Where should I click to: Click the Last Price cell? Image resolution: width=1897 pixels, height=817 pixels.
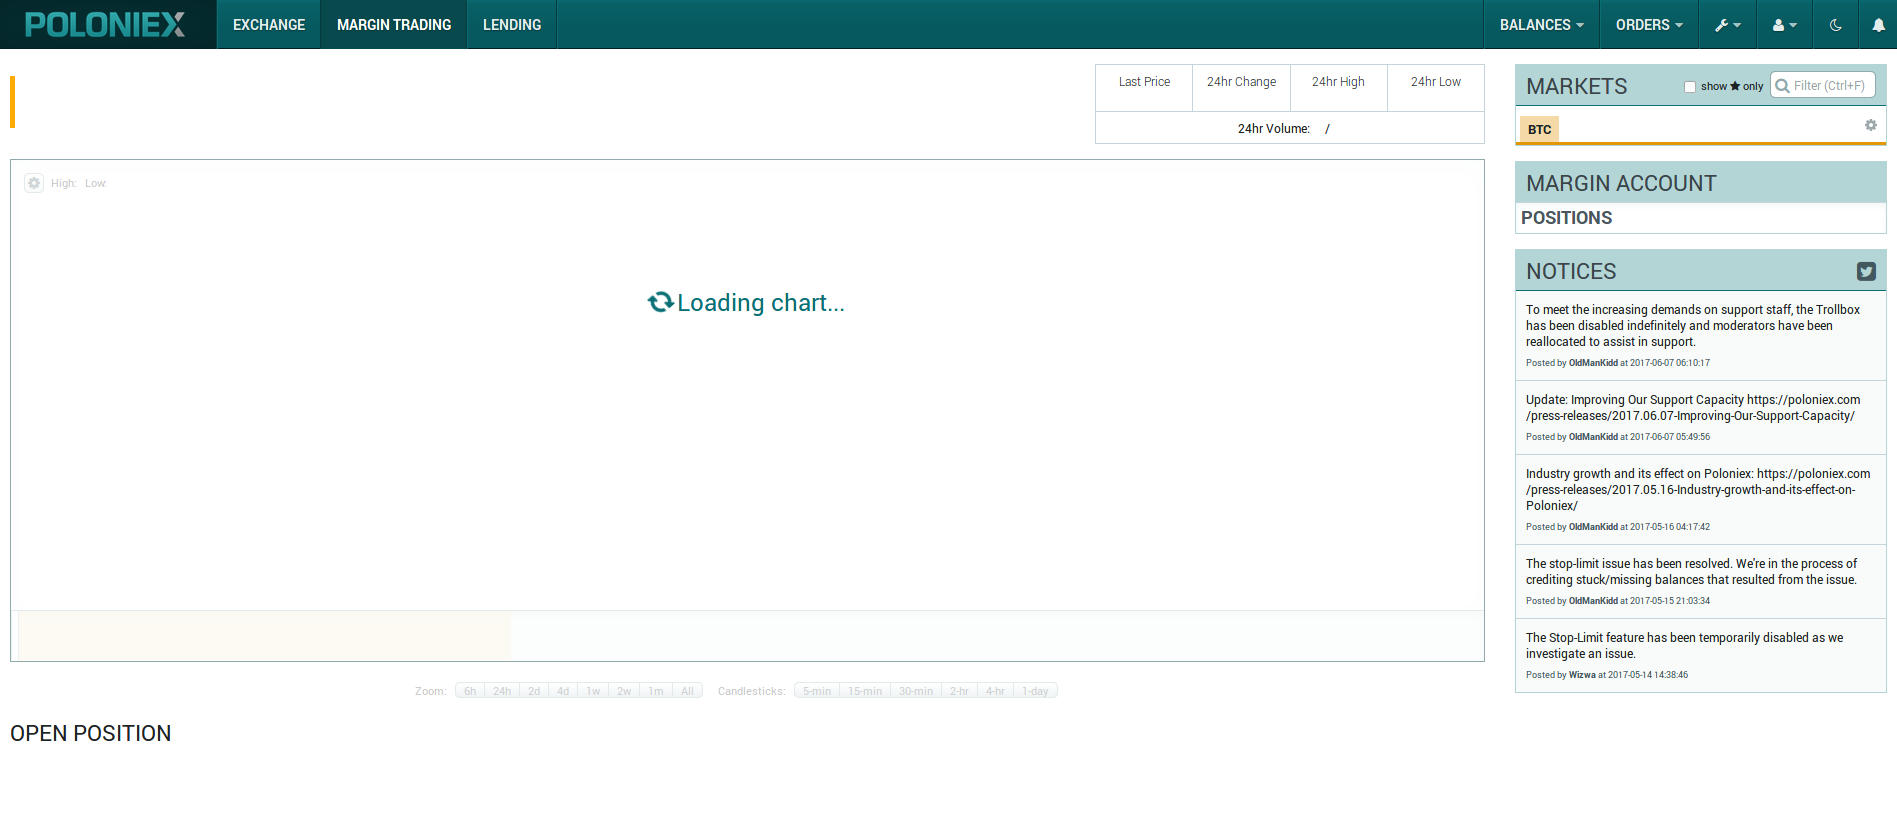click(1144, 88)
